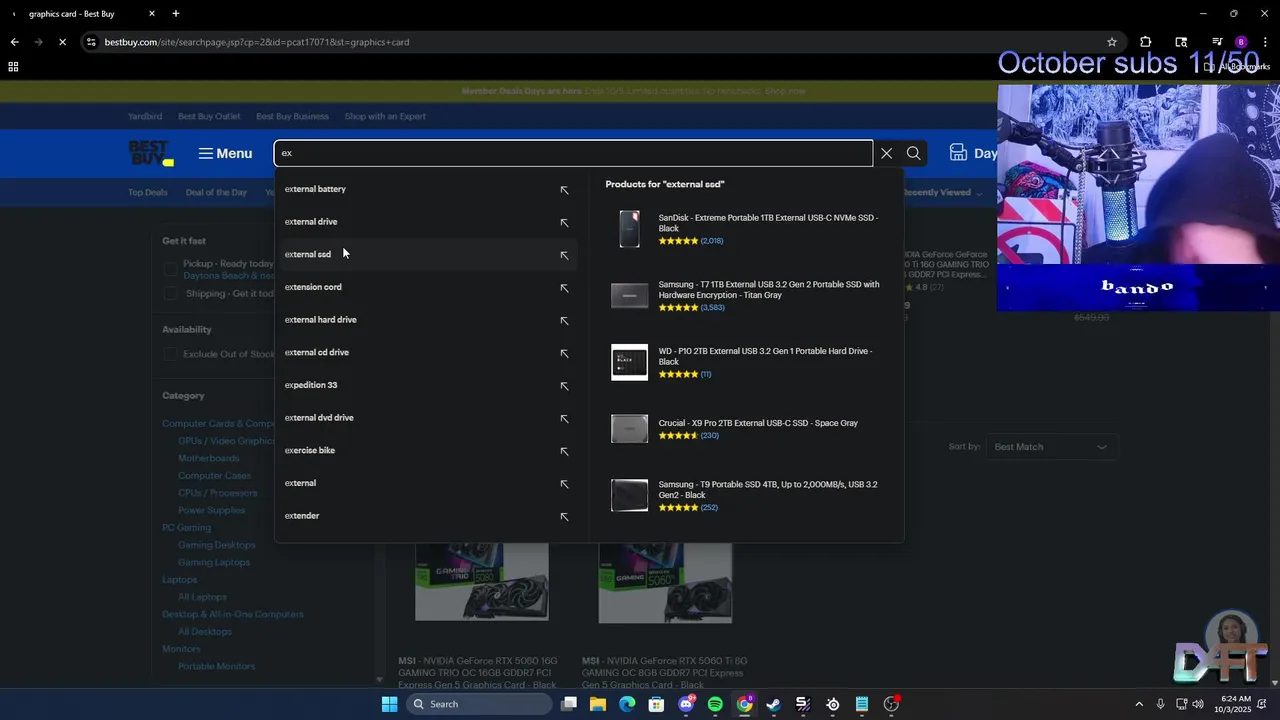This screenshot has width=1280, height=720.
Task: Open Steam from the taskbar
Action: click(x=773, y=704)
